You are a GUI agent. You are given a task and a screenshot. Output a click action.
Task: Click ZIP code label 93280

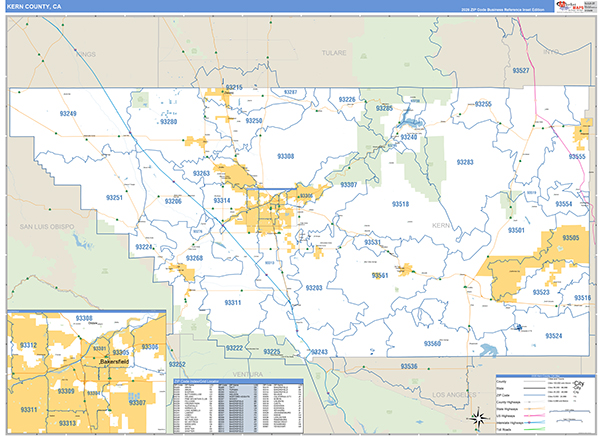pos(169,122)
